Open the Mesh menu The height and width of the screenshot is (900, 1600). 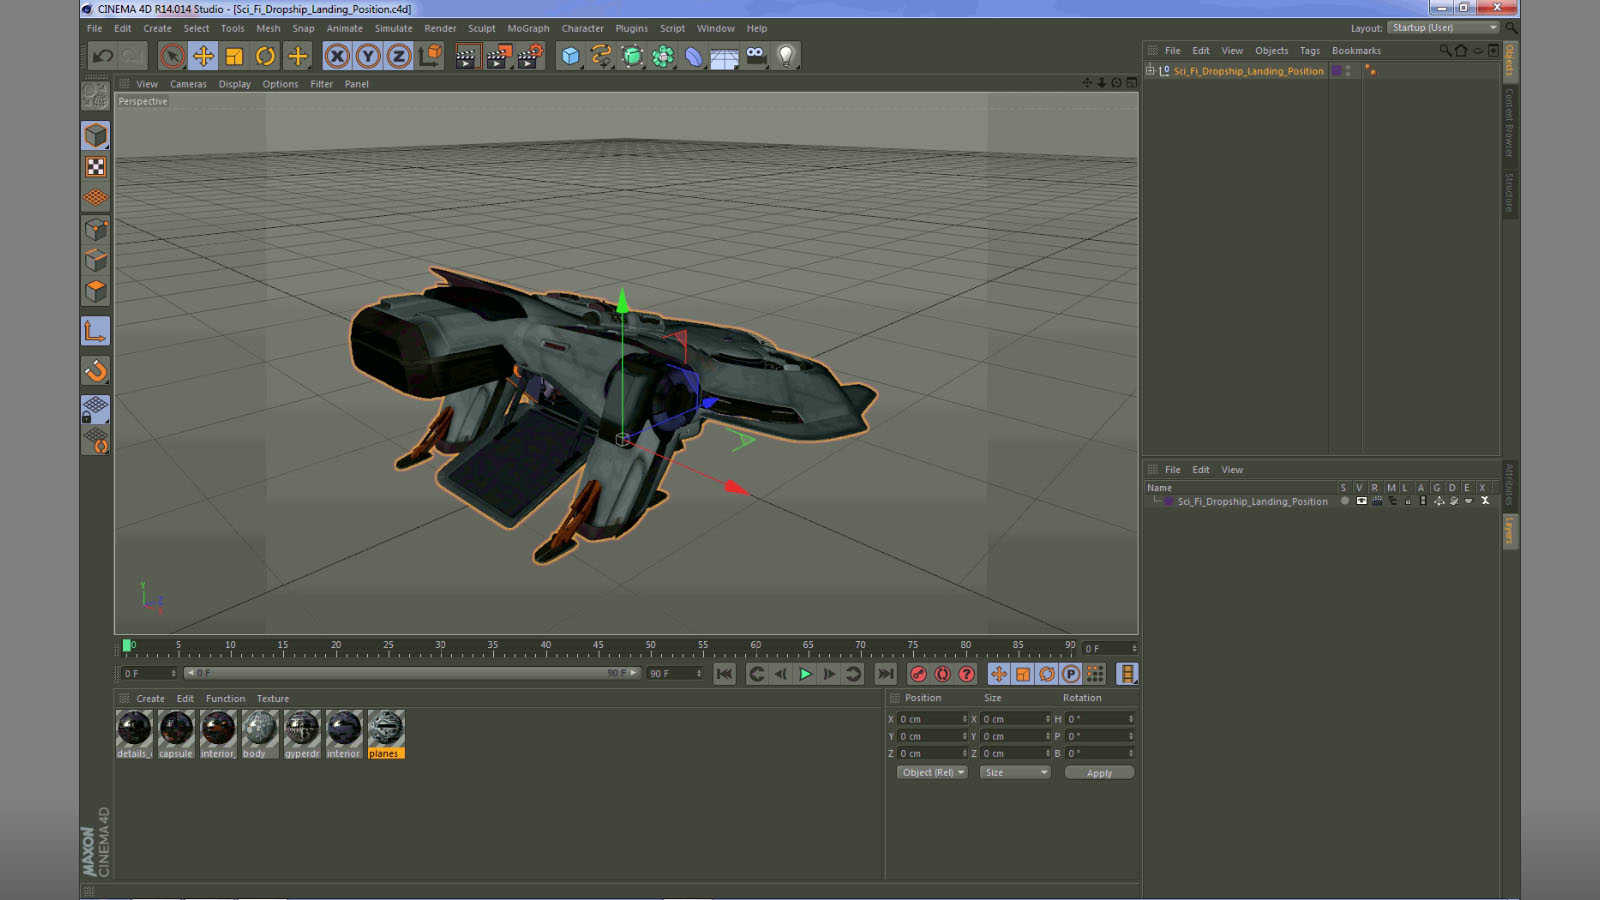(268, 28)
